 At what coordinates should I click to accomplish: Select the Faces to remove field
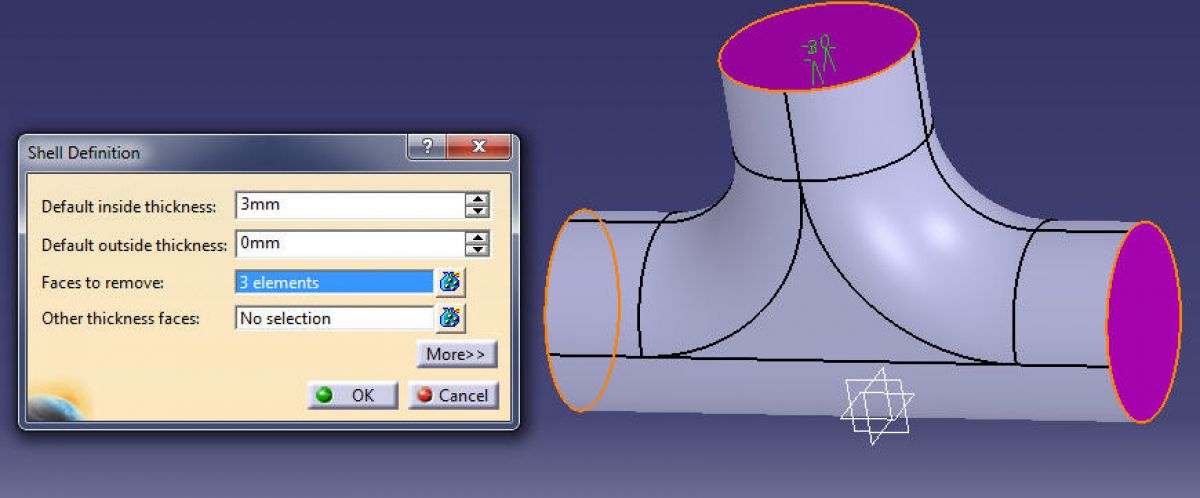tap(334, 282)
